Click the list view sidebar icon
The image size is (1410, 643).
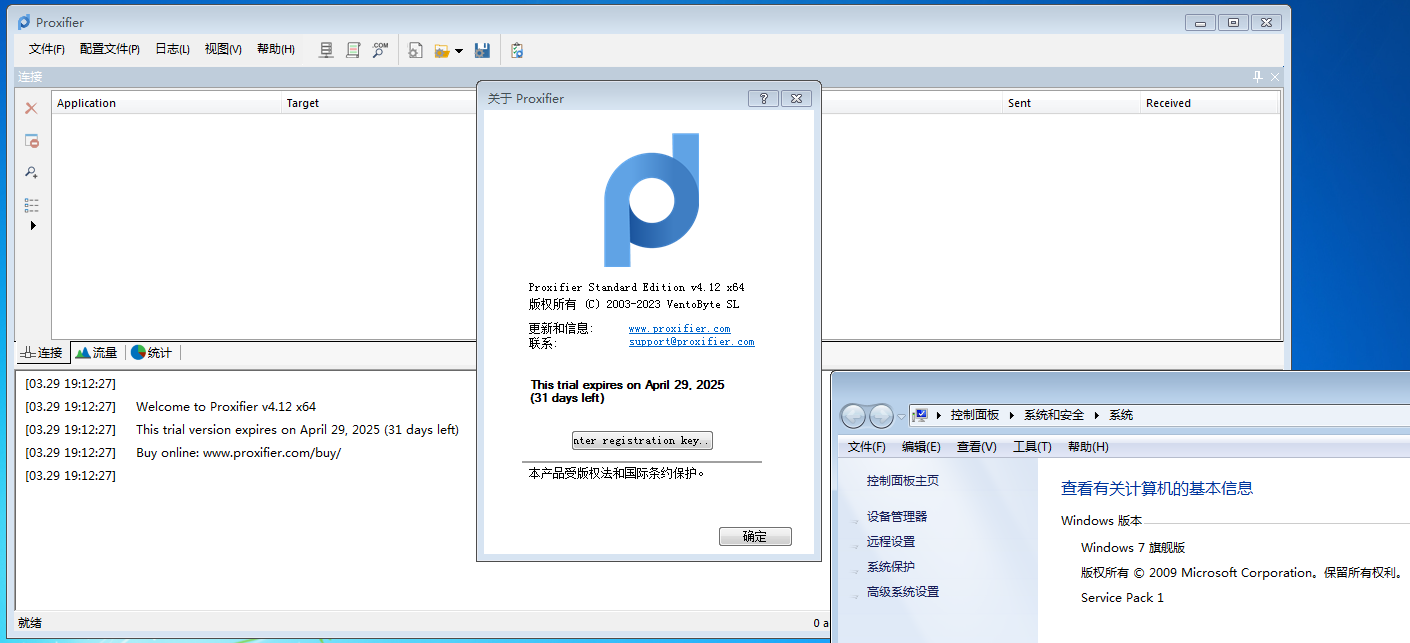click(x=31, y=204)
